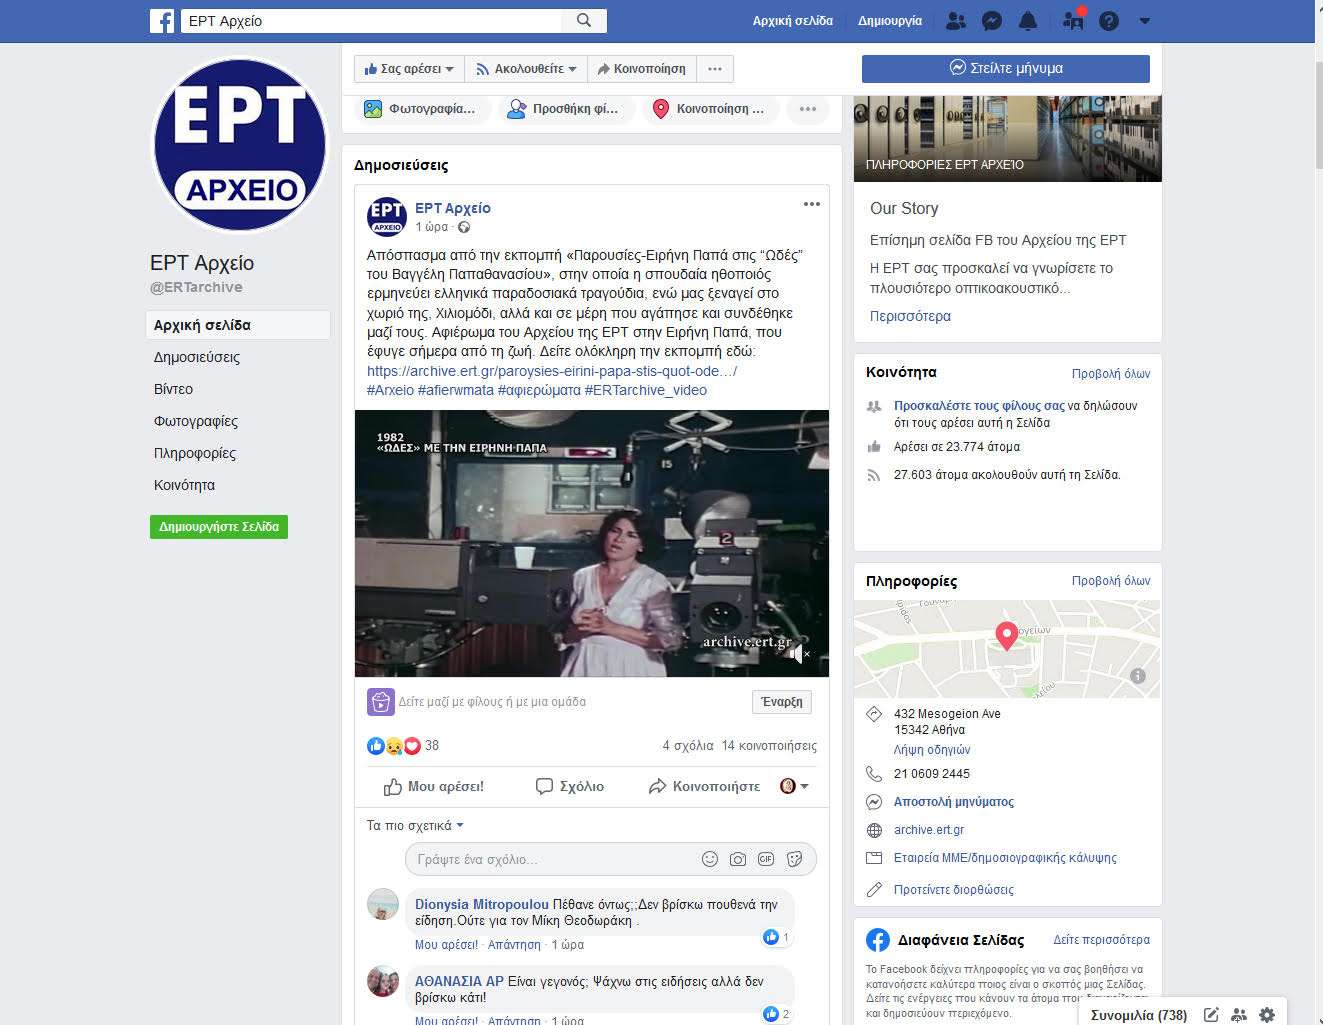This screenshot has height=1025, width=1323.
Task: Toggle page like via Σας αρέσει button
Action: [x=409, y=69]
